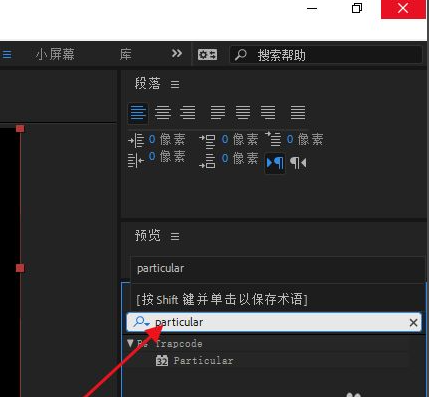Select right align text icon
The height and width of the screenshot is (397, 429).
pyautogui.click(x=188, y=113)
